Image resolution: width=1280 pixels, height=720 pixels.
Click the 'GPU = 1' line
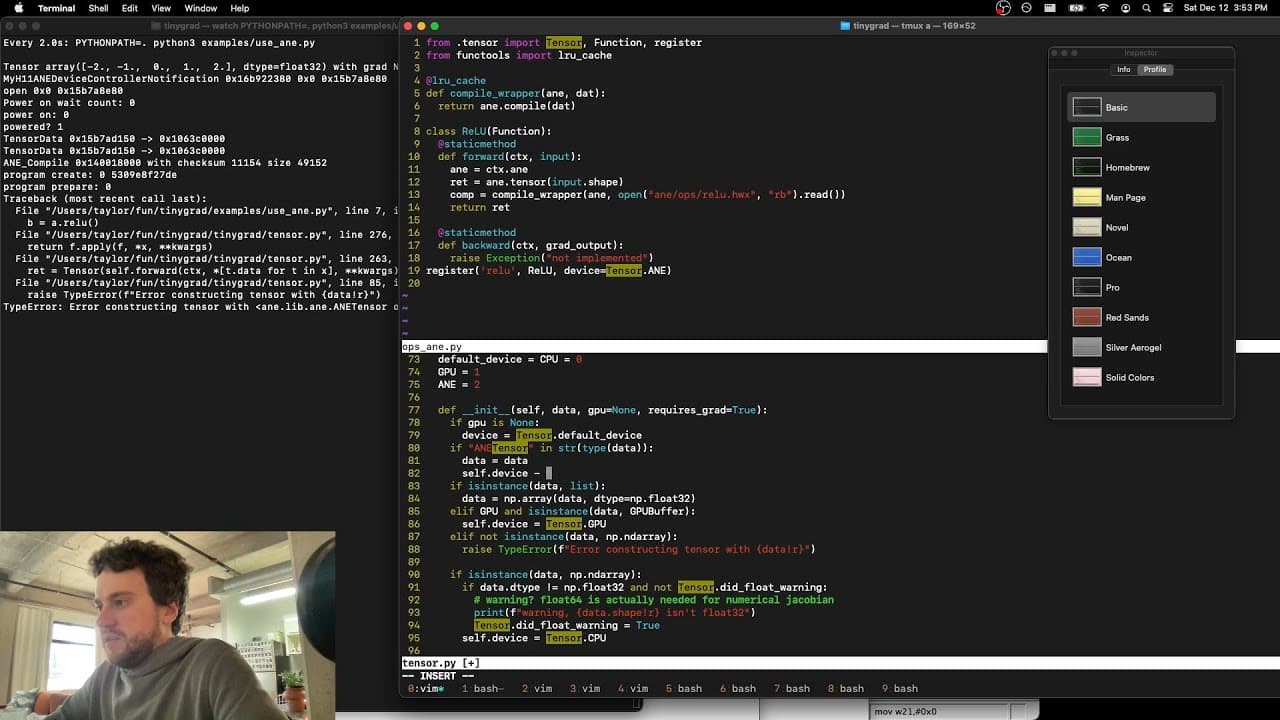(x=459, y=372)
